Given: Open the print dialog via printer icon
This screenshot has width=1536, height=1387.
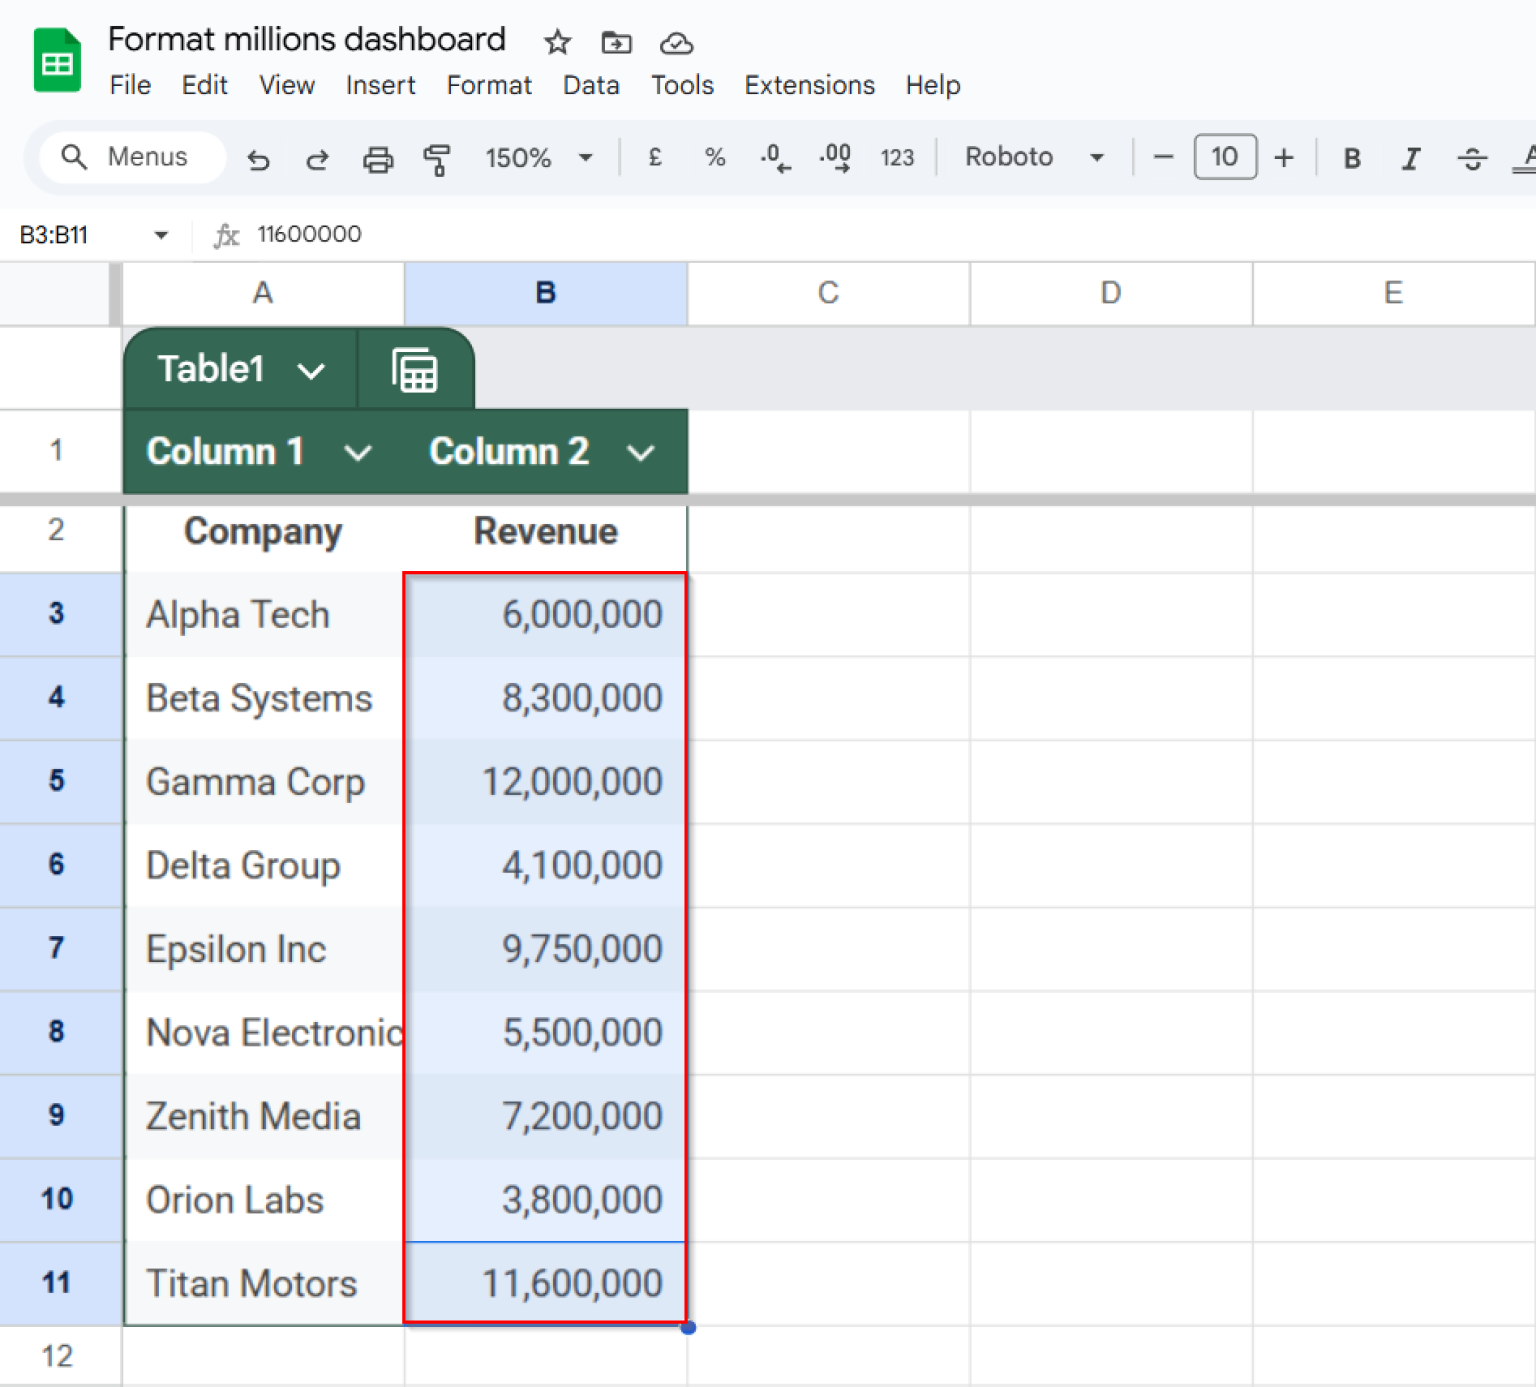Looking at the screenshot, I should coord(378,158).
